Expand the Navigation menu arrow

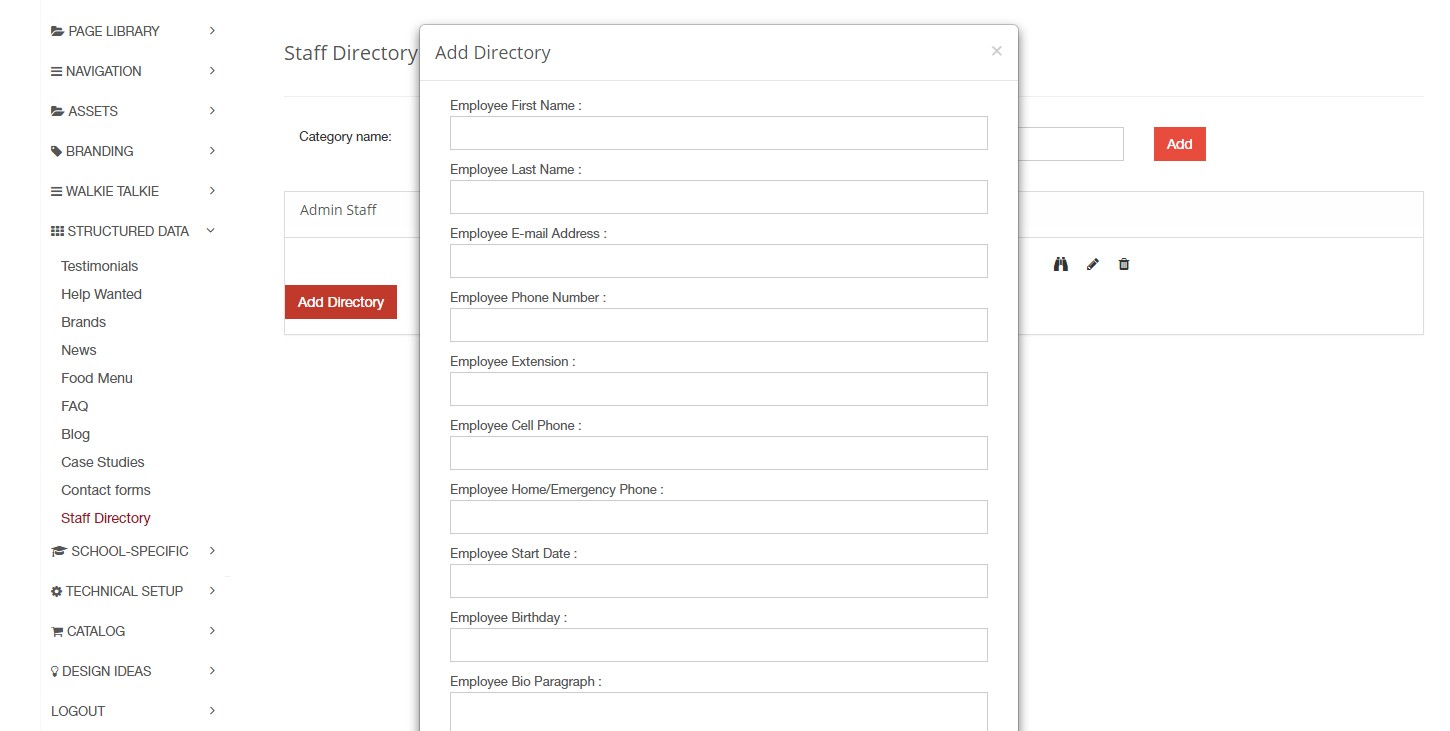coord(212,71)
